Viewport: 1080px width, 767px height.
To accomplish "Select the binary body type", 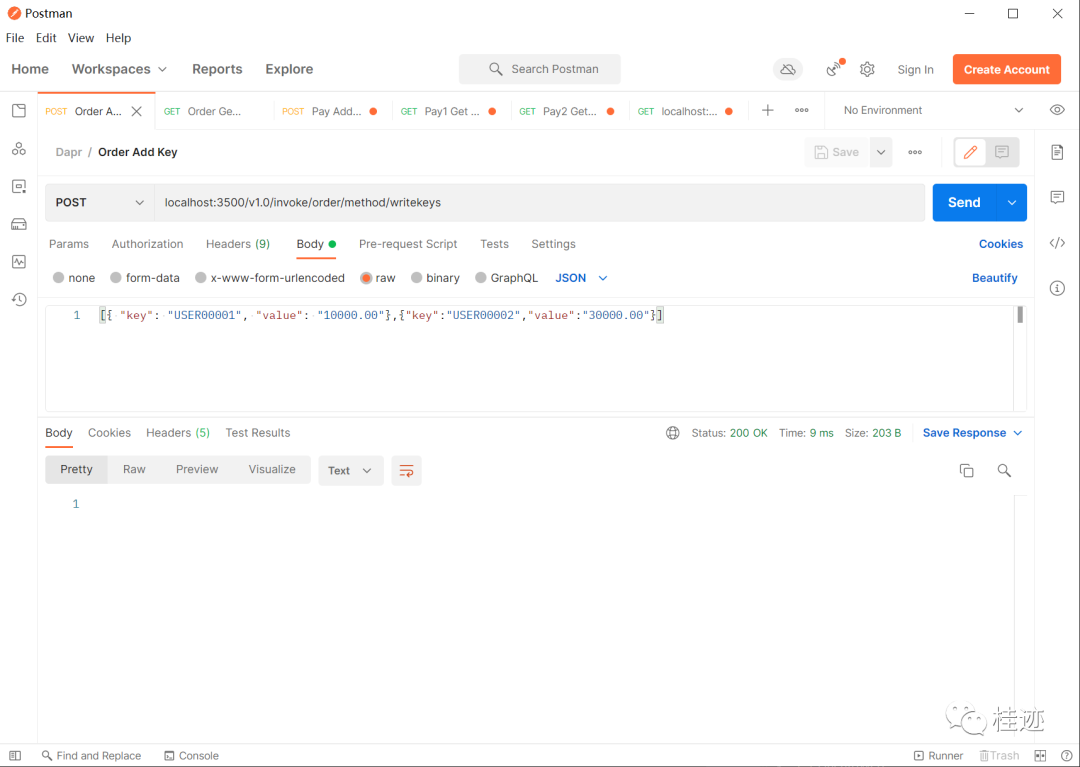I will pos(416,277).
